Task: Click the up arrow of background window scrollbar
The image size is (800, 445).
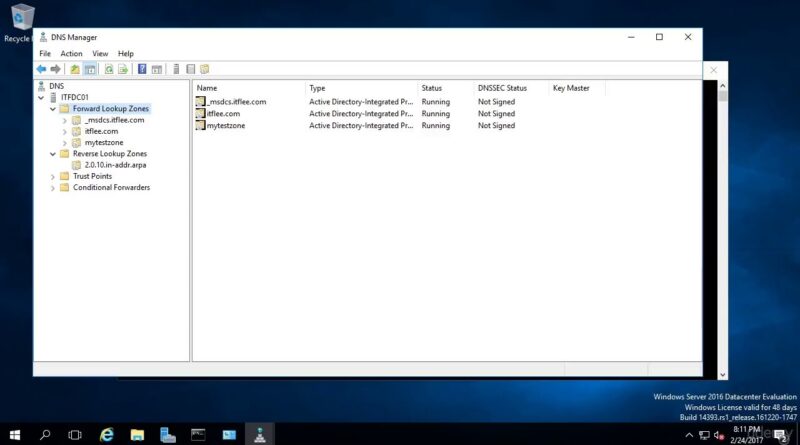Action: pos(722,86)
